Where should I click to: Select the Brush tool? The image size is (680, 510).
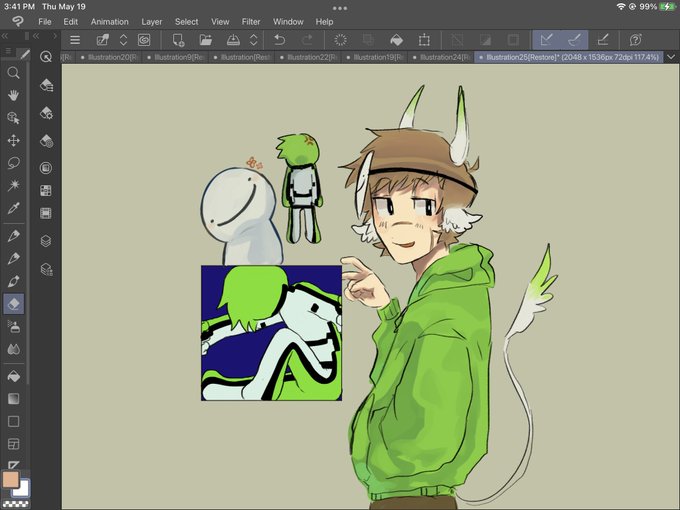click(13, 281)
